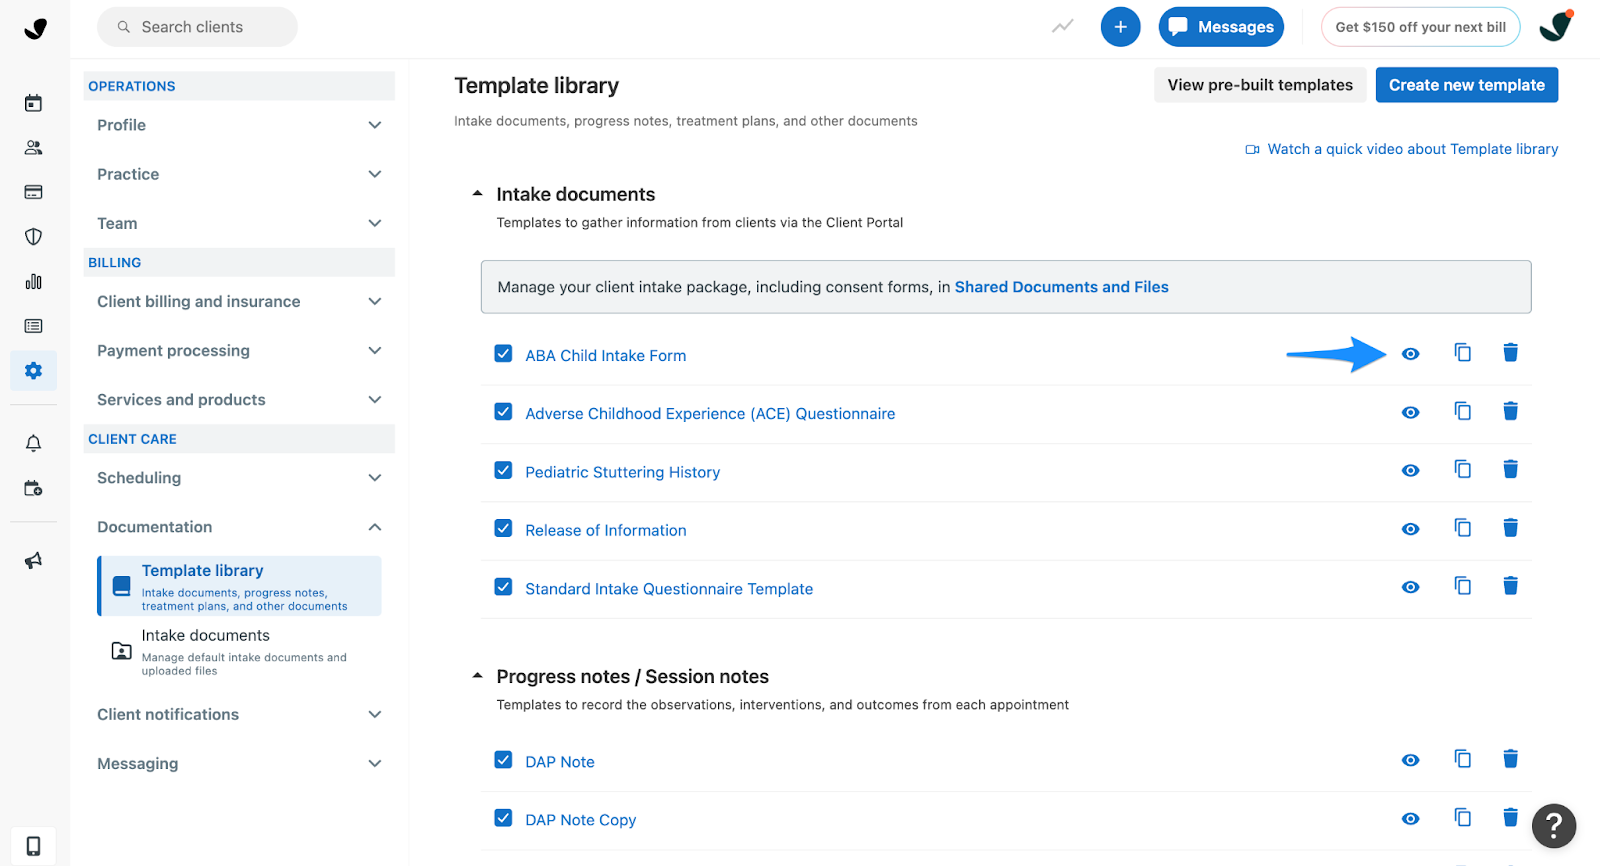Select the Clients icon in the sidebar

point(33,147)
